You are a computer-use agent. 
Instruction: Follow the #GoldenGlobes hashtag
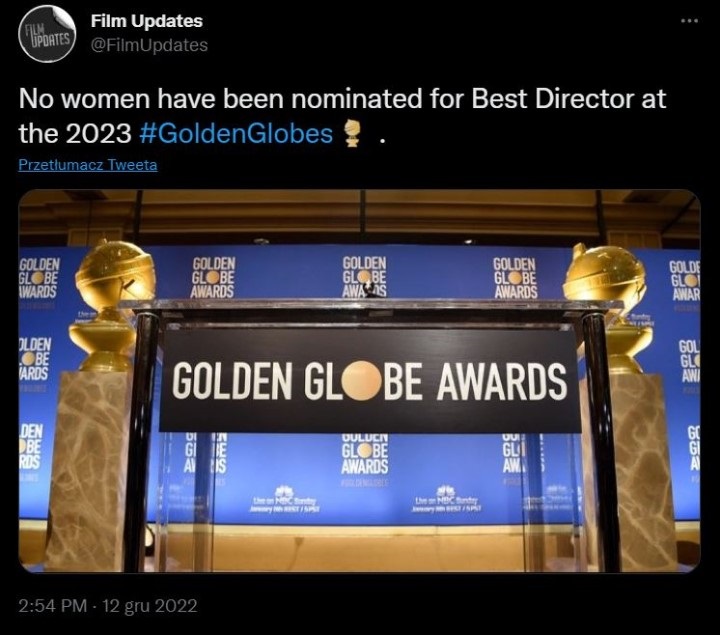[x=235, y=134]
